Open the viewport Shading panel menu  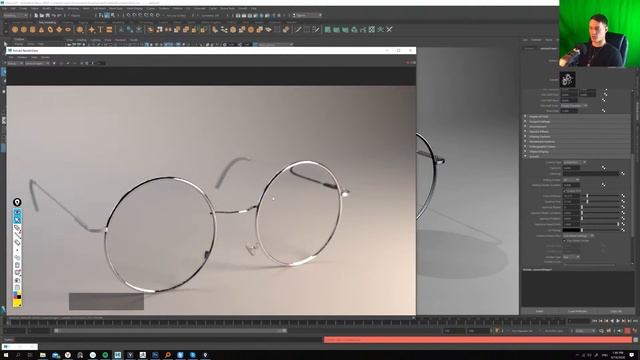click(x=81, y=40)
